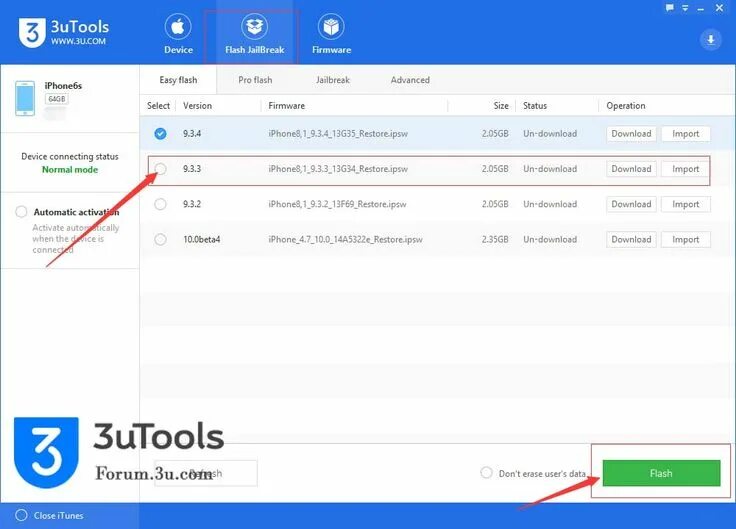Screen dimensions: 736x529
Task: Click iPhone8,1_9.3.2_13F69_Restore.ipsw firmware name
Action: [x=337, y=204]
